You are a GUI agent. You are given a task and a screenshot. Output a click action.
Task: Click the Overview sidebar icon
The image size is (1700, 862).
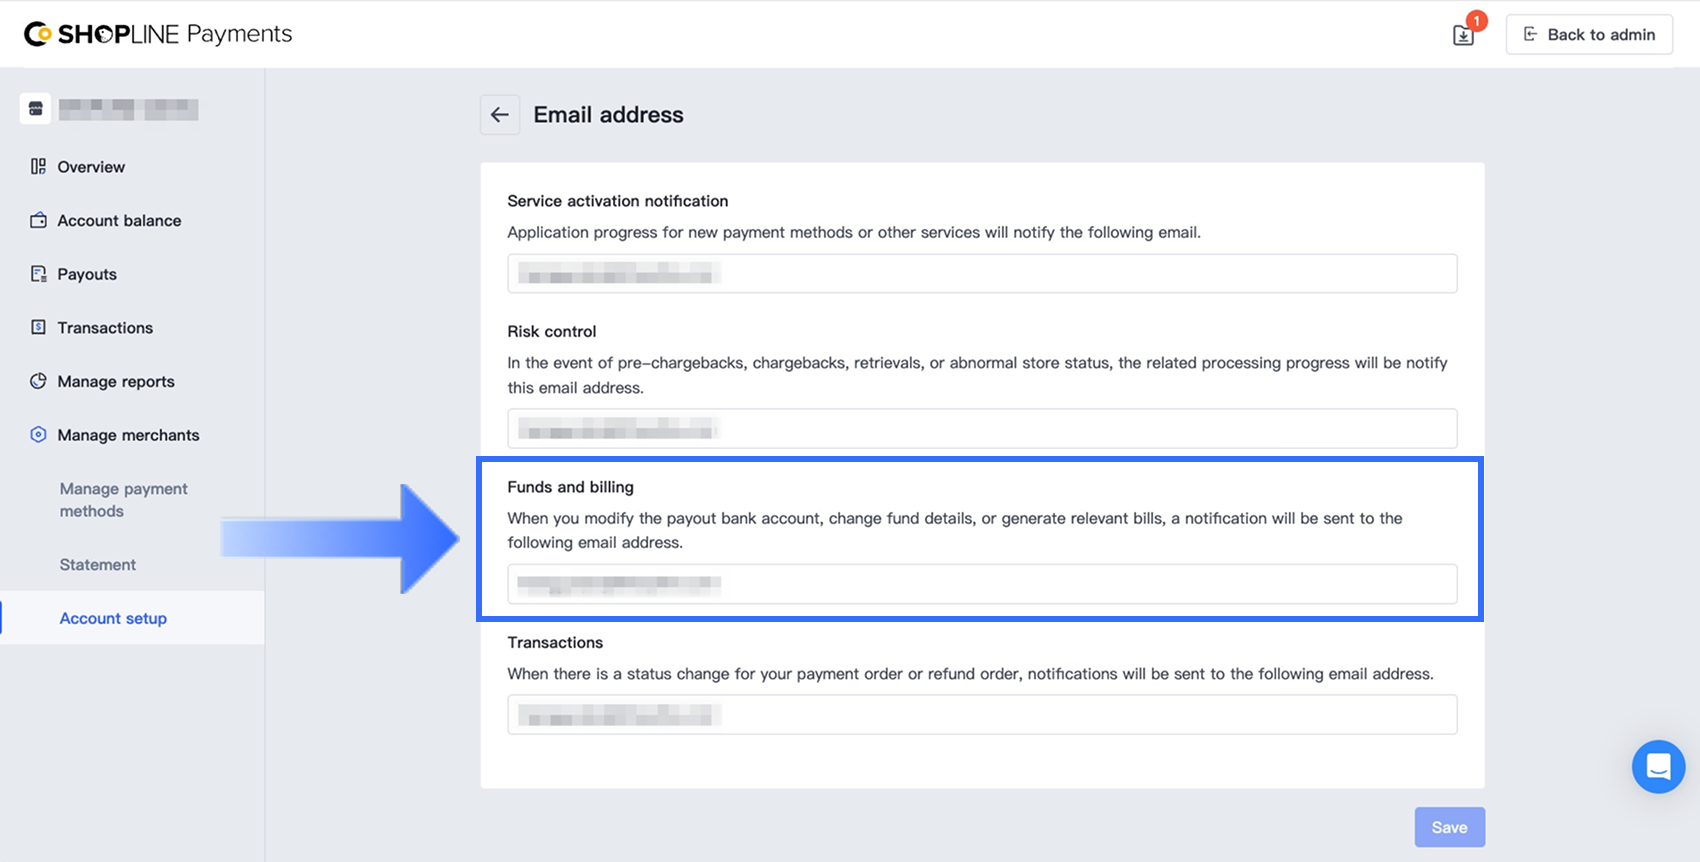click(x=38, y=167)
